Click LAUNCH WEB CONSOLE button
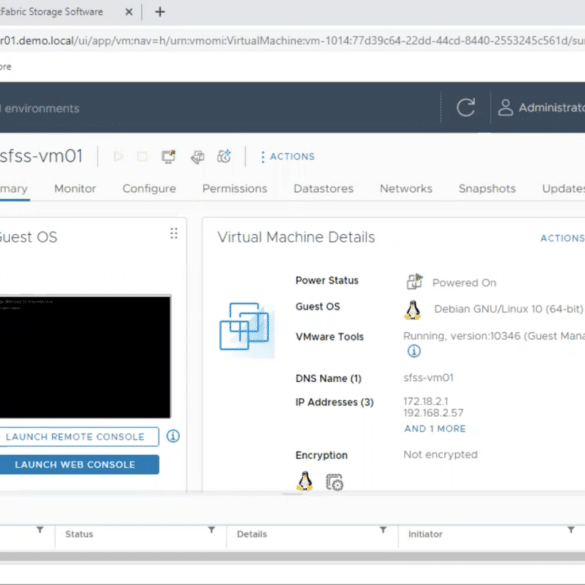Image resolution: width=585 pixels, height=585 pixels. pos(79,464)
